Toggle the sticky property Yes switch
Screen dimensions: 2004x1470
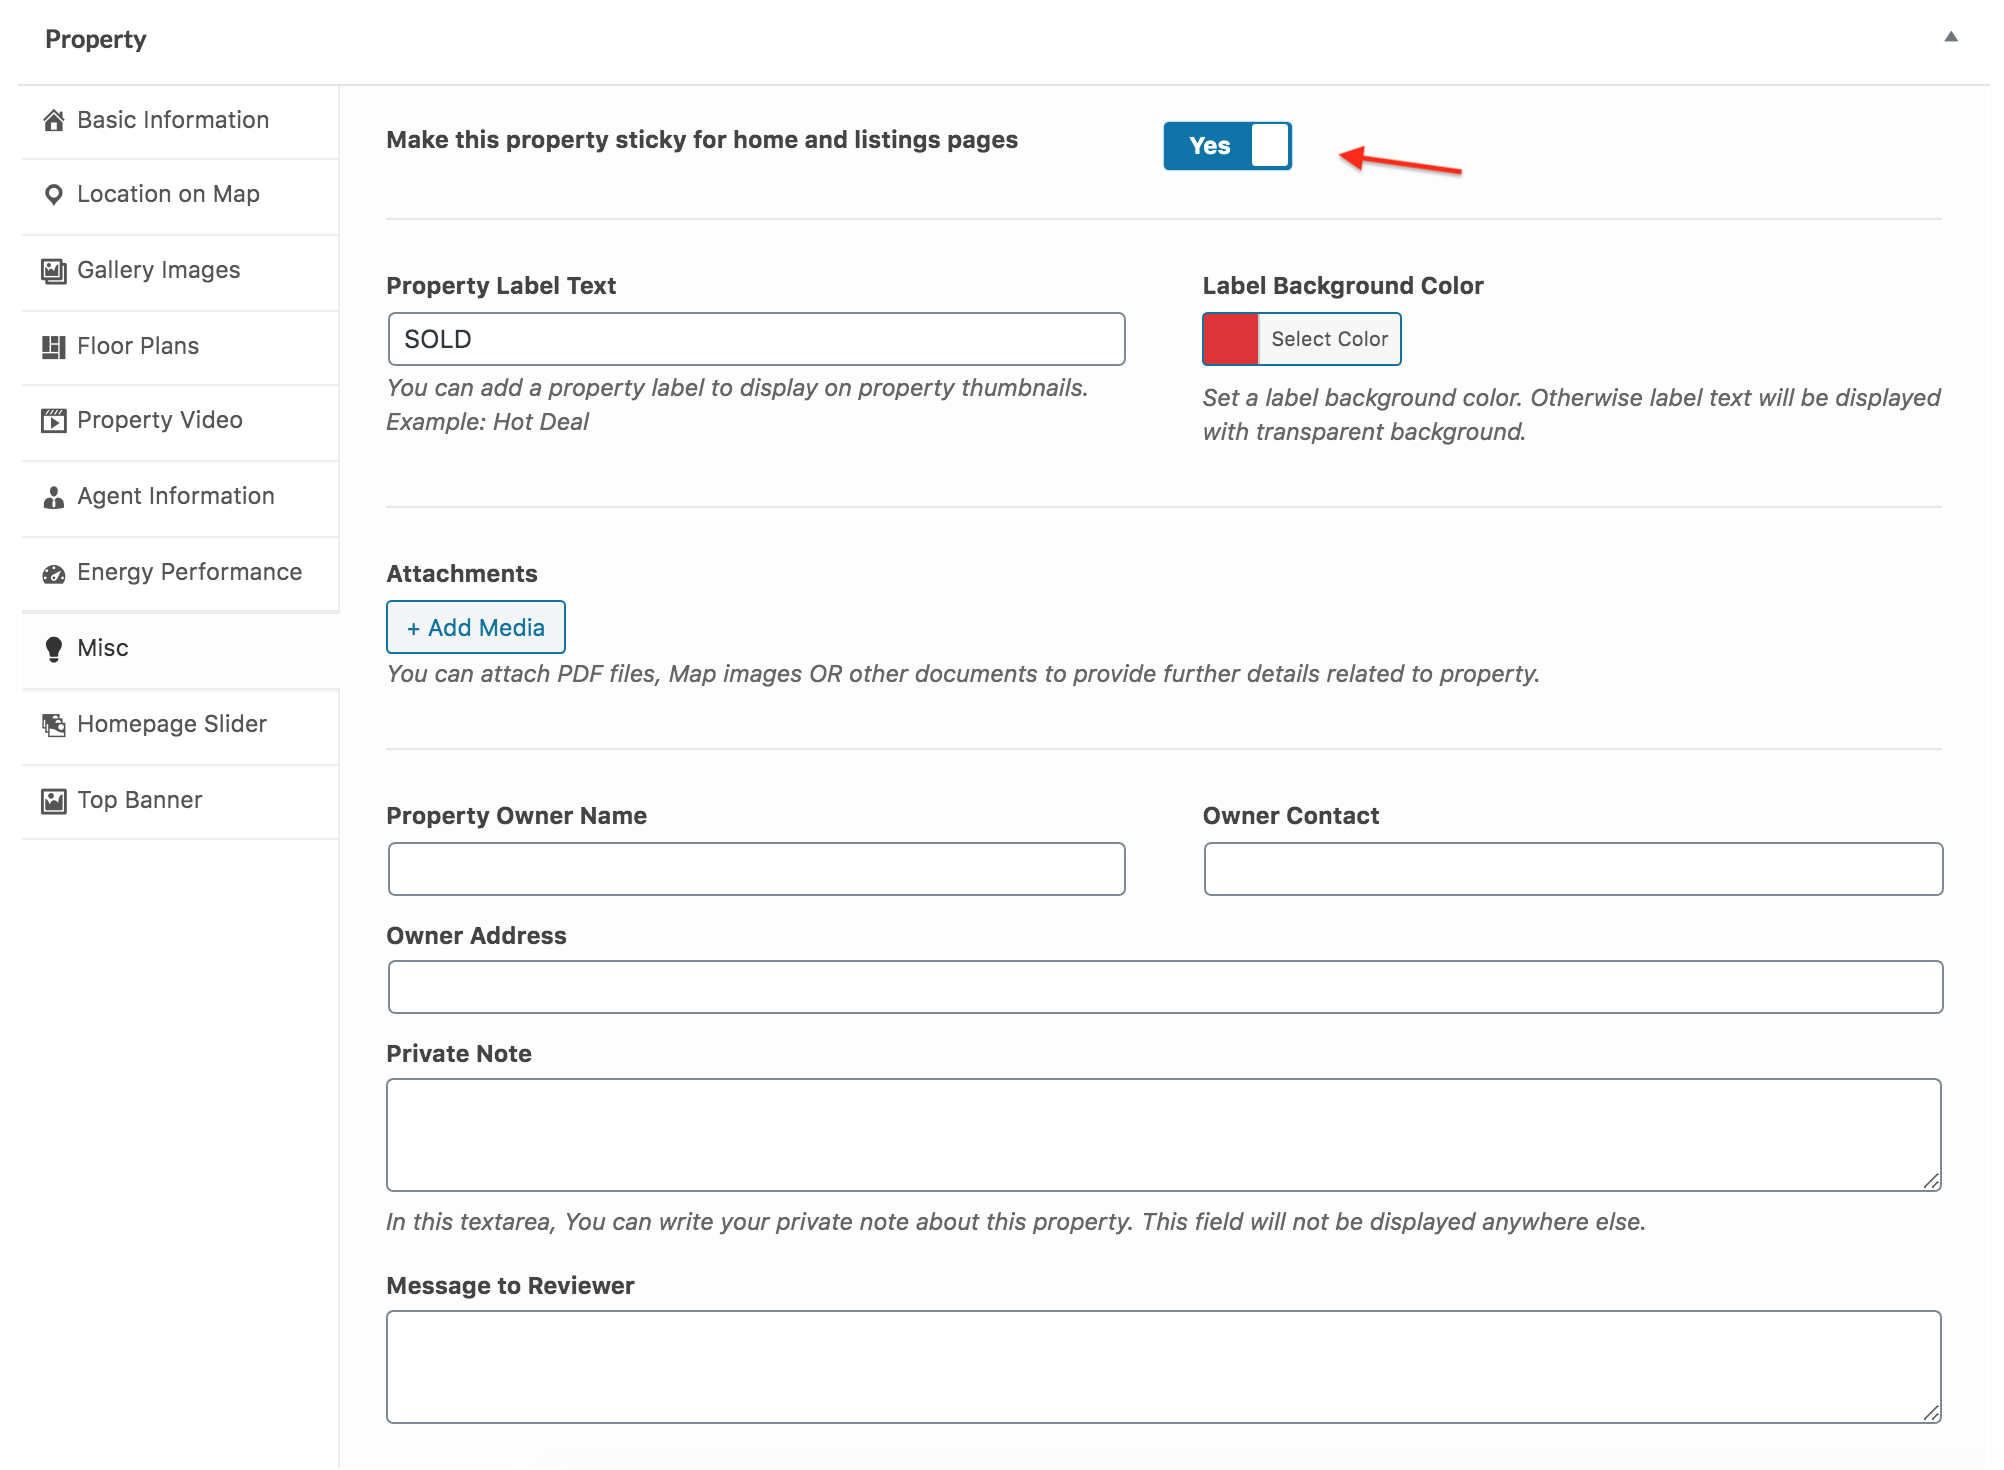pyautogui.click(x=1227, y=146)
